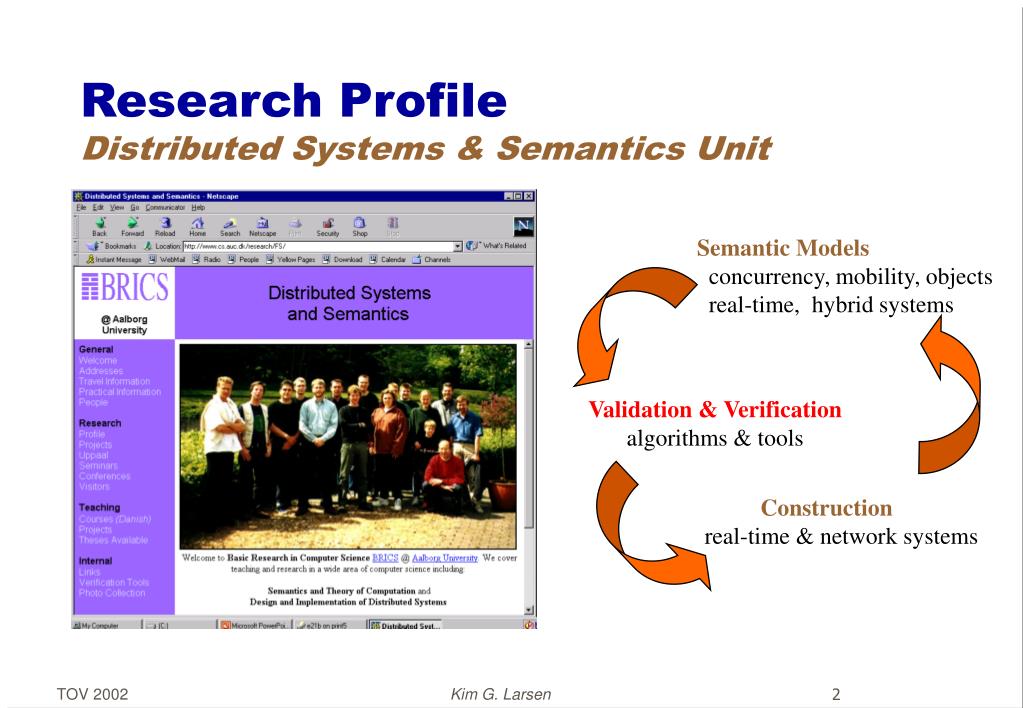Open the Go menu
The width and height of the screenshot is (1023, 708).
[134, 208]
